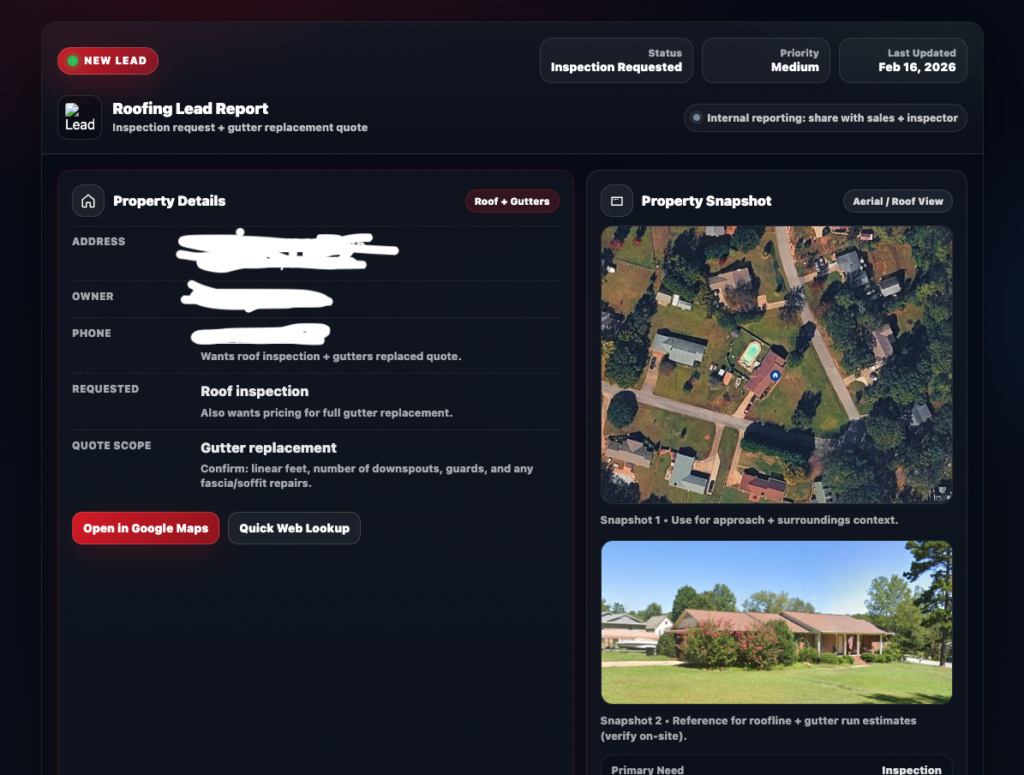Open the aerial property snapshot image
The height and width of the screenshot is (775, 1024).
pyautogui.click(x=776, y=364)
